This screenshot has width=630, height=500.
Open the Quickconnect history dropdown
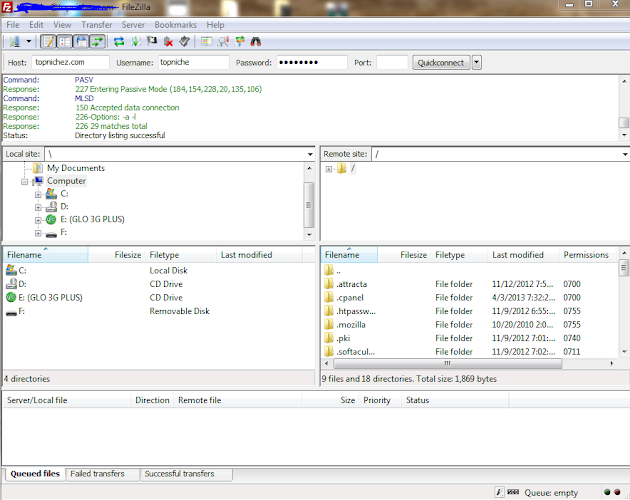tap(477, 63)
